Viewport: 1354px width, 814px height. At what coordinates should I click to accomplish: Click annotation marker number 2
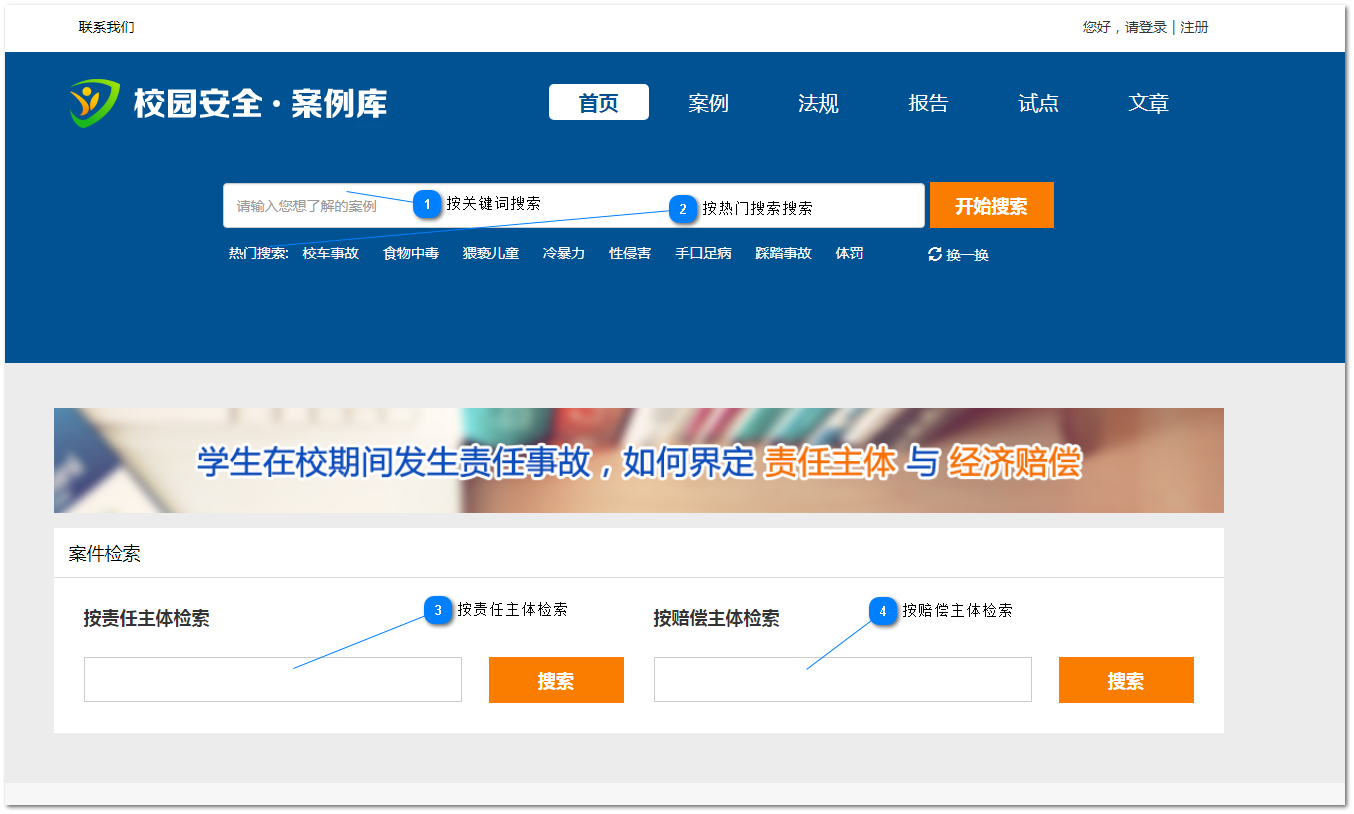pyautogui.click(x=682, y=209)
